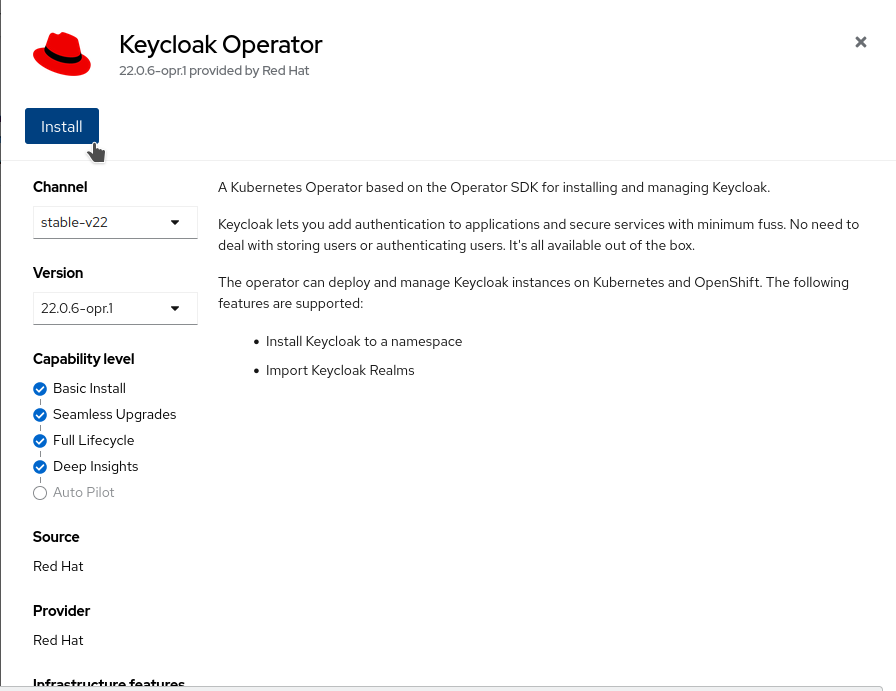Open the 22.0.6-opr.1 Version dropdown
The image size is (896, 691).
[115, 308]
